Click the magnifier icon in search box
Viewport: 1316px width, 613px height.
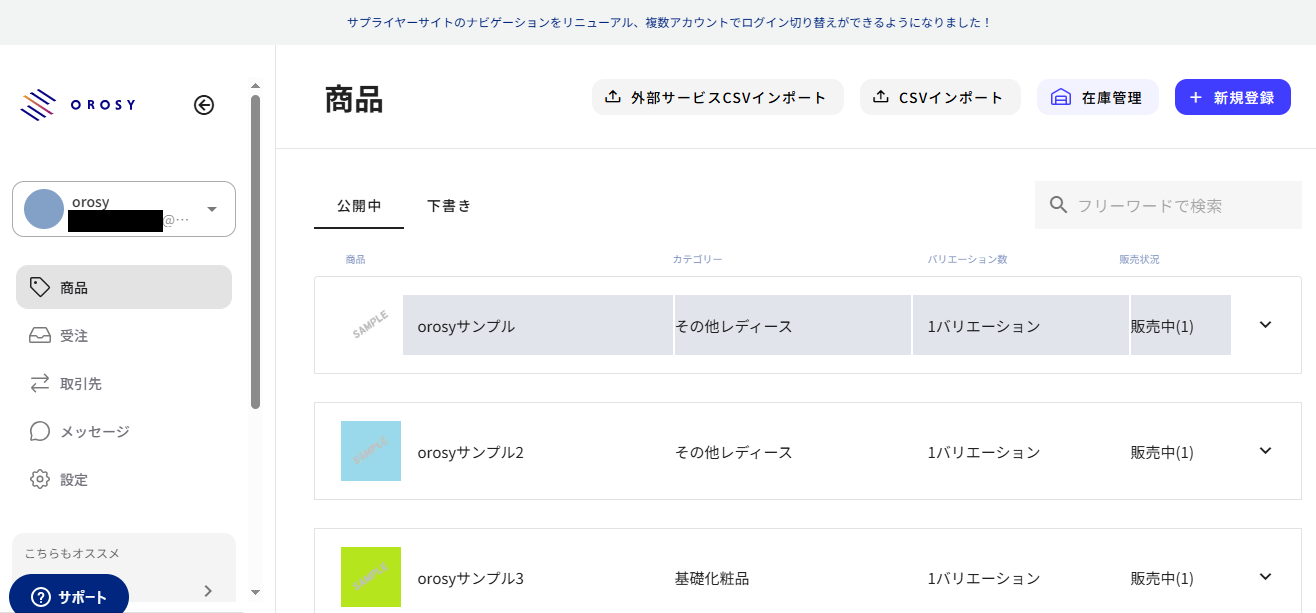(x=1058, y=205)
